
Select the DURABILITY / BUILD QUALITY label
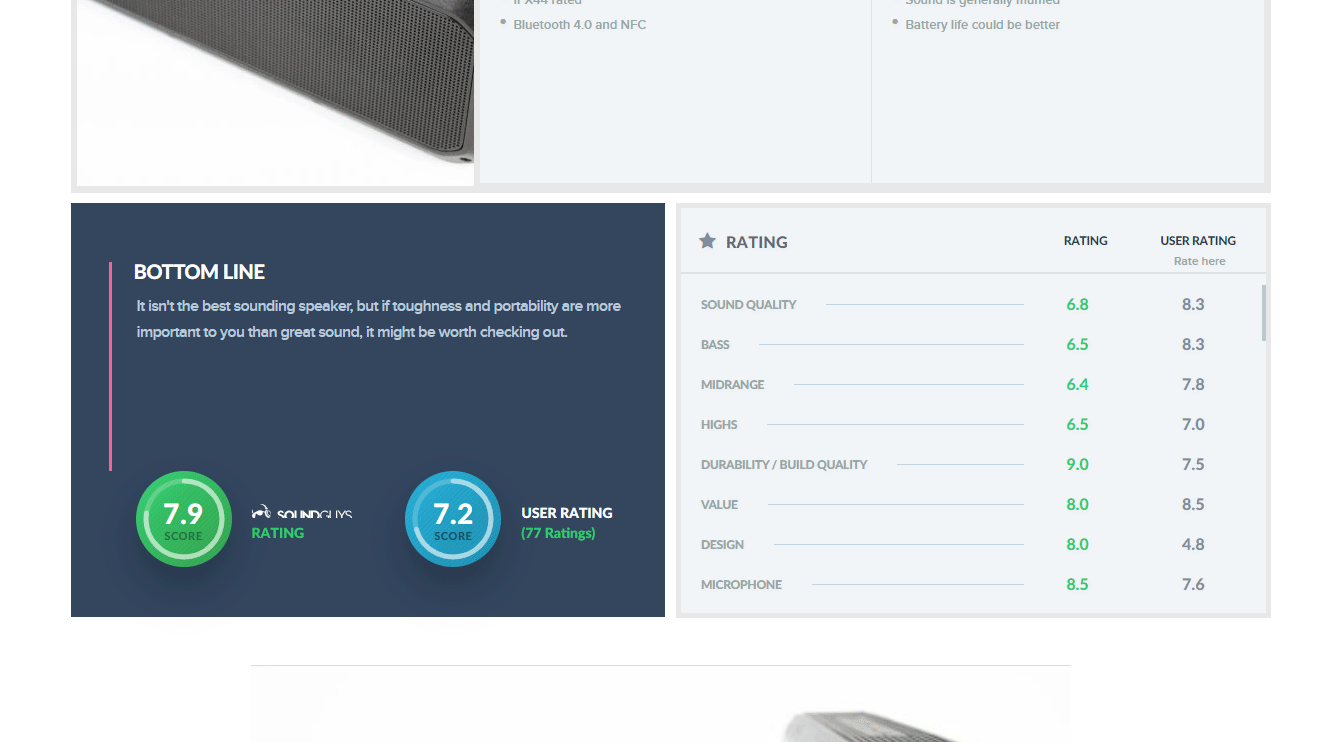(x=784, y=465)
